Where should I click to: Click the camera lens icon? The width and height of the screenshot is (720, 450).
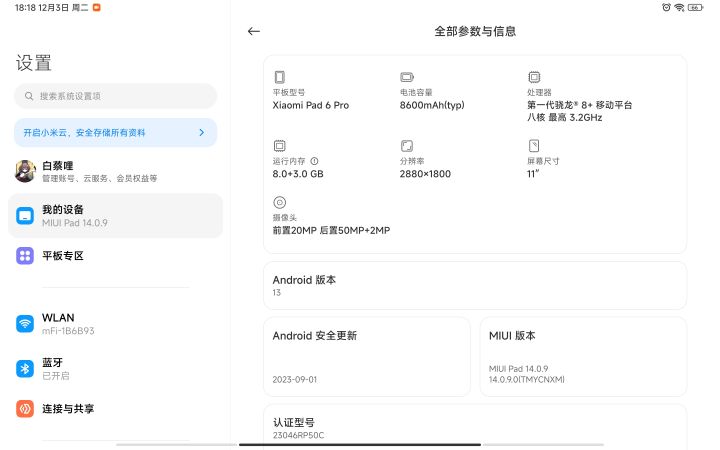pos(279,202)
